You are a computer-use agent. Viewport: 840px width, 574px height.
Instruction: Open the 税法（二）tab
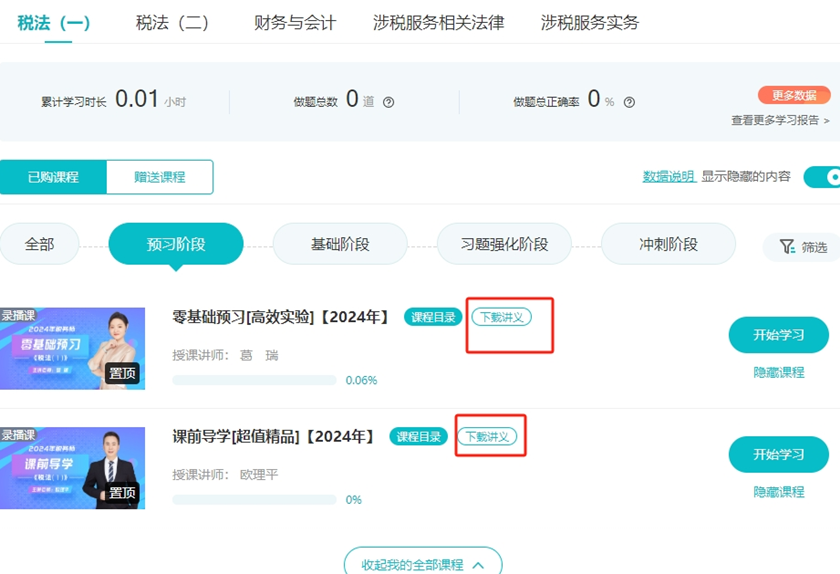click(172, 23)
